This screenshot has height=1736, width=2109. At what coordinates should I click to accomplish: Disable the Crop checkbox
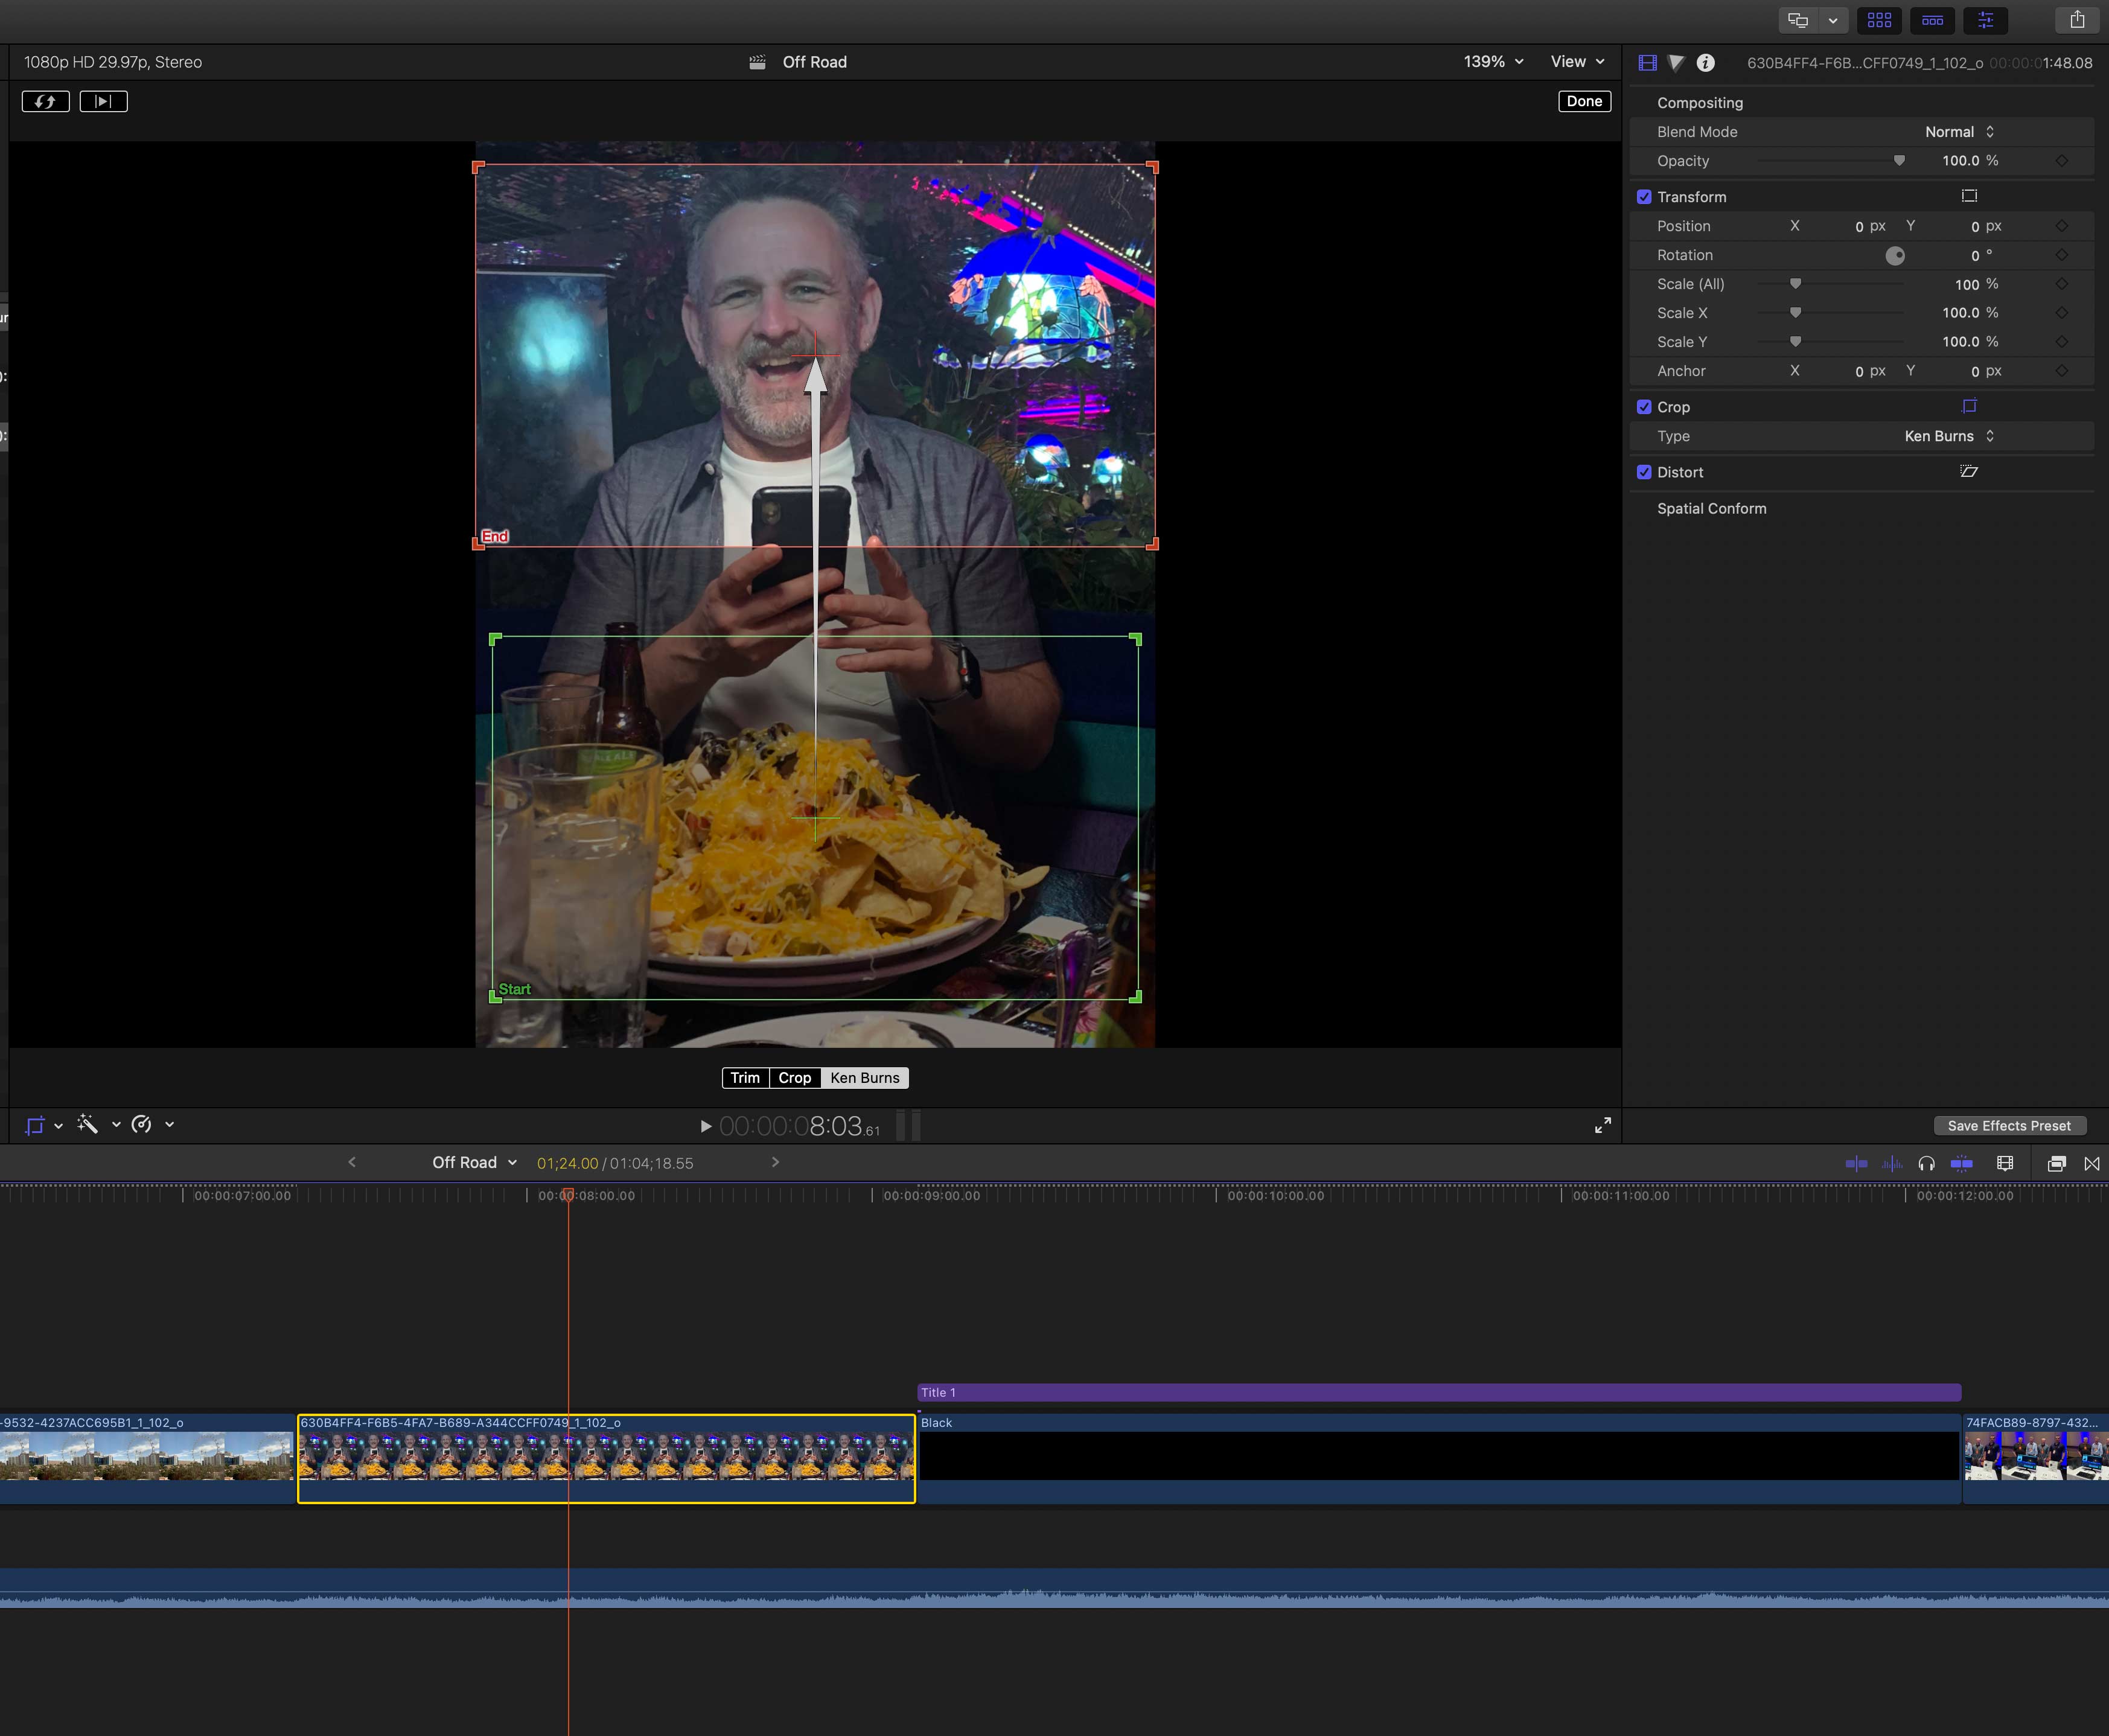tap(1644, 407)
